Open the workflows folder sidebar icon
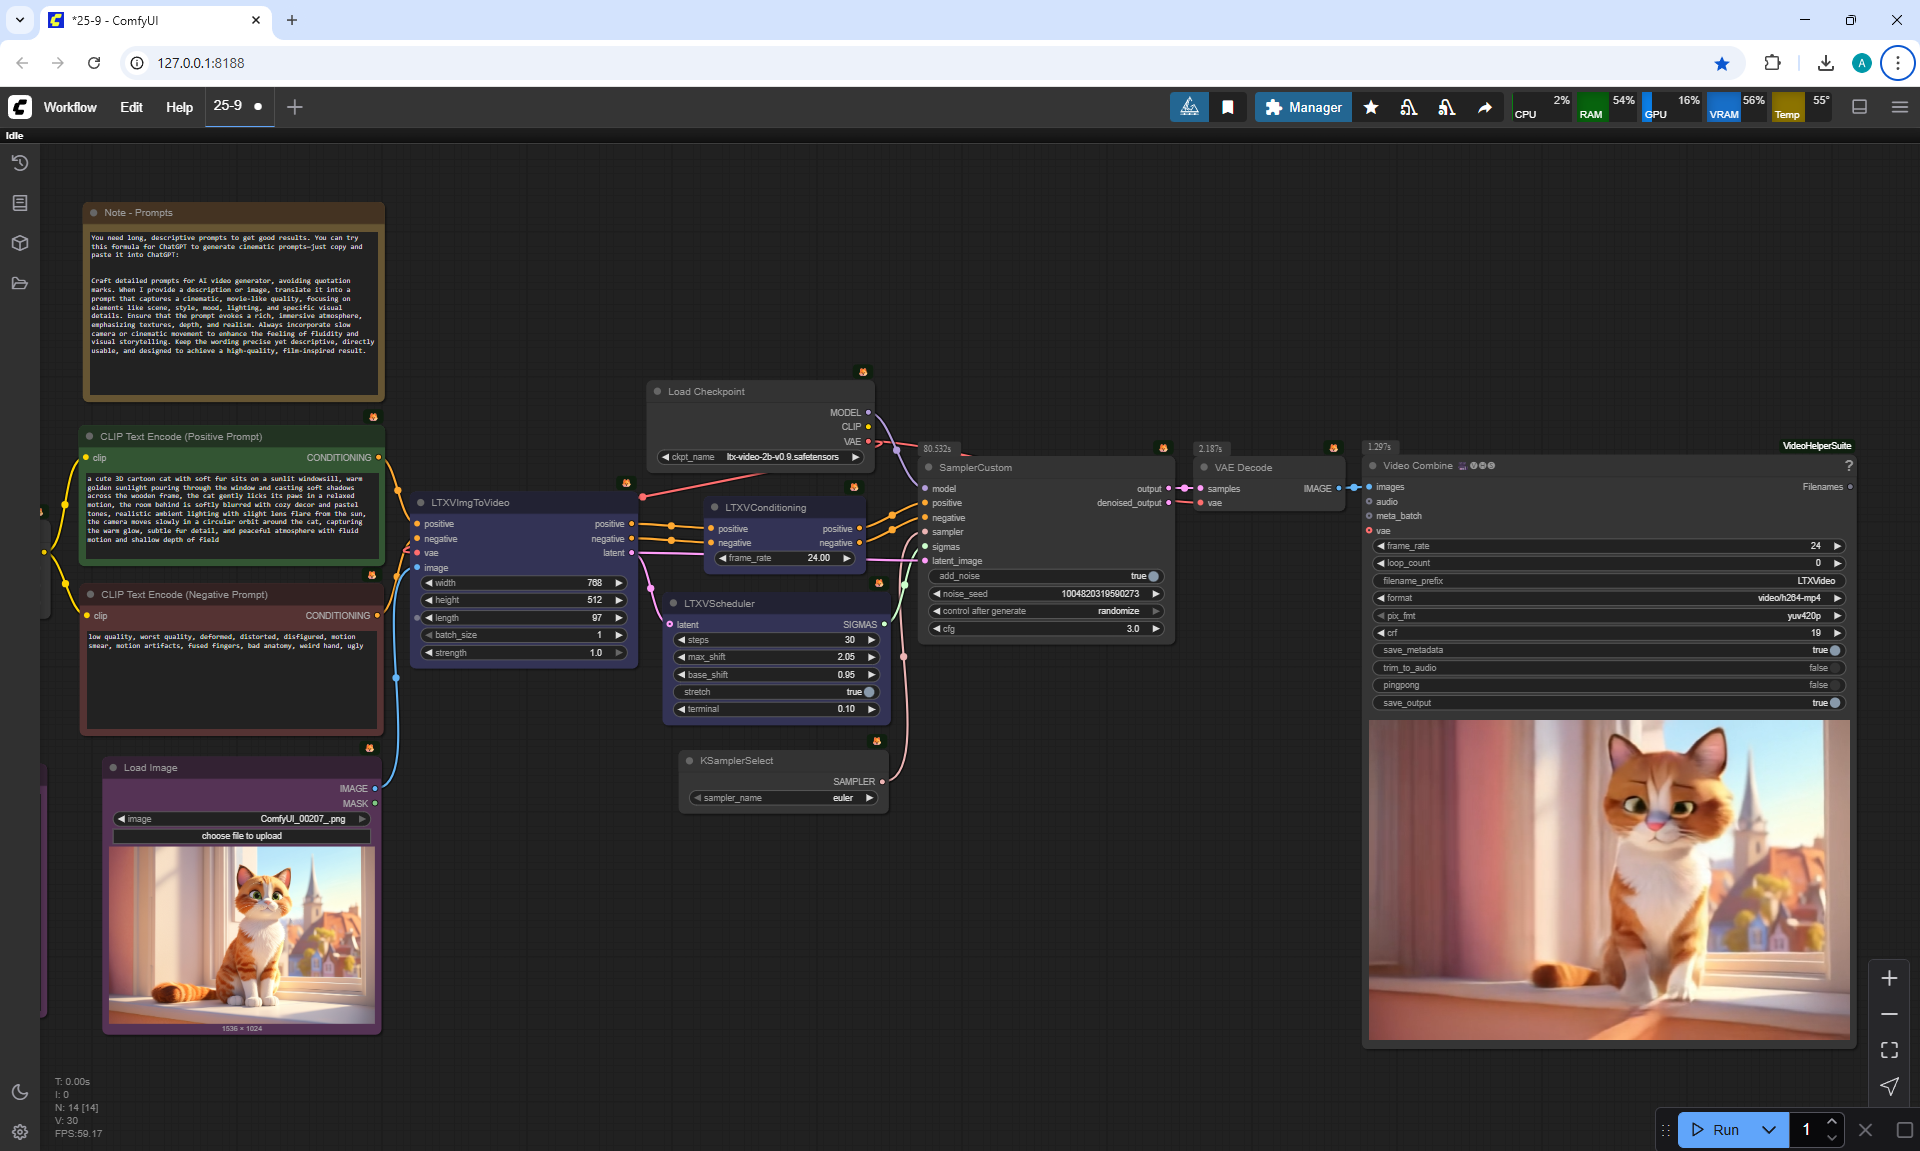The height and width of the screenshot is (1151, 1920). (x=20, y=283)
